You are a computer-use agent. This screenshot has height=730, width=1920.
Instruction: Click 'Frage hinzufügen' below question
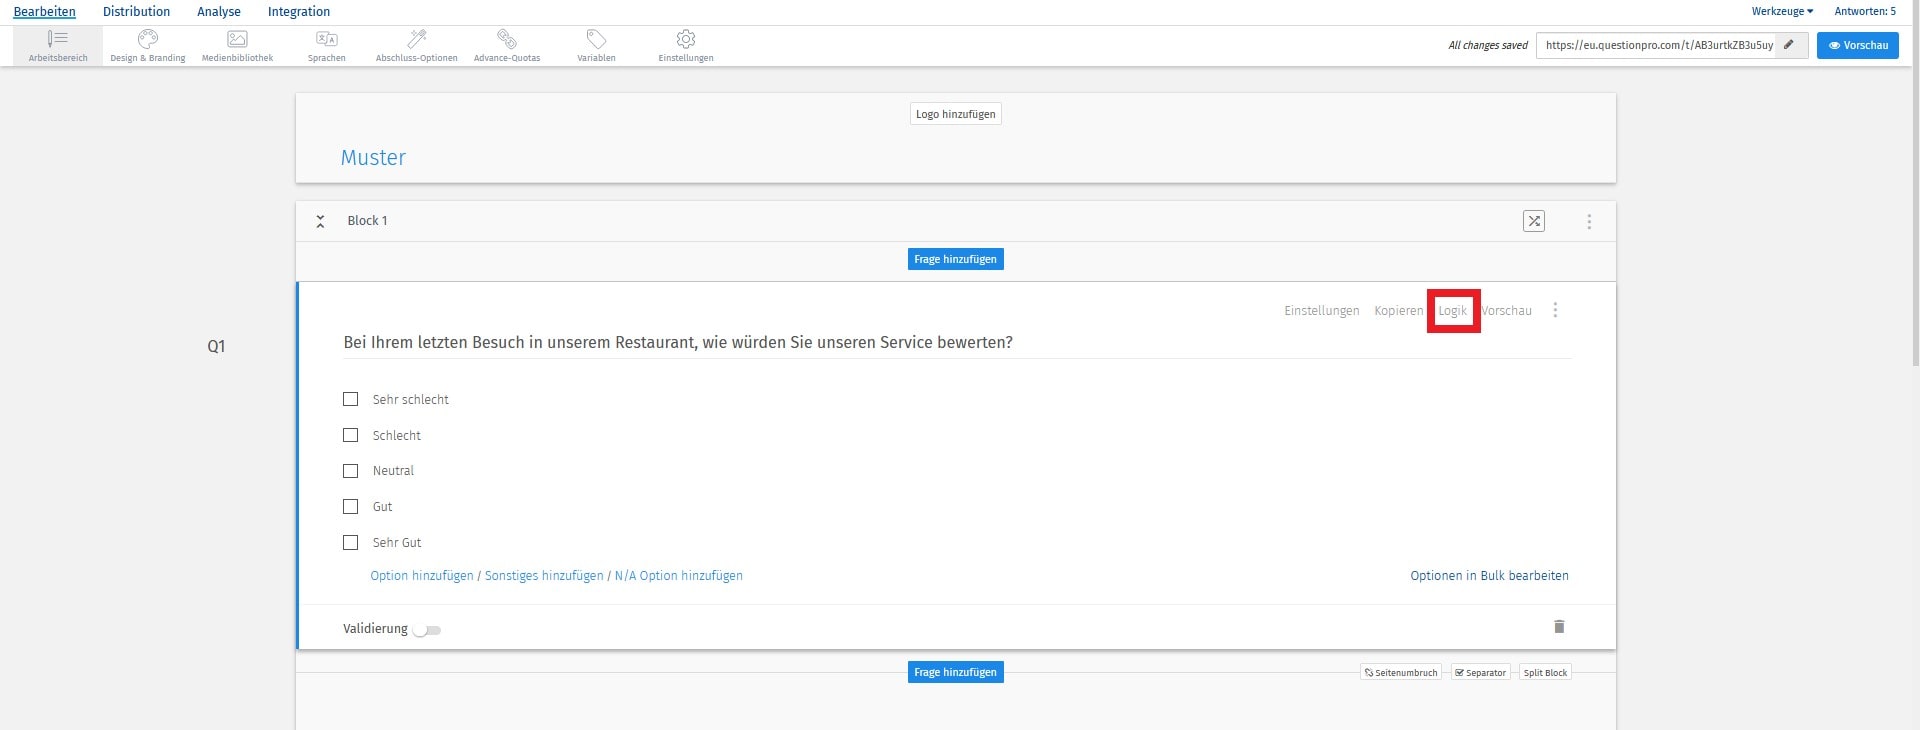(x=955, y=672)
